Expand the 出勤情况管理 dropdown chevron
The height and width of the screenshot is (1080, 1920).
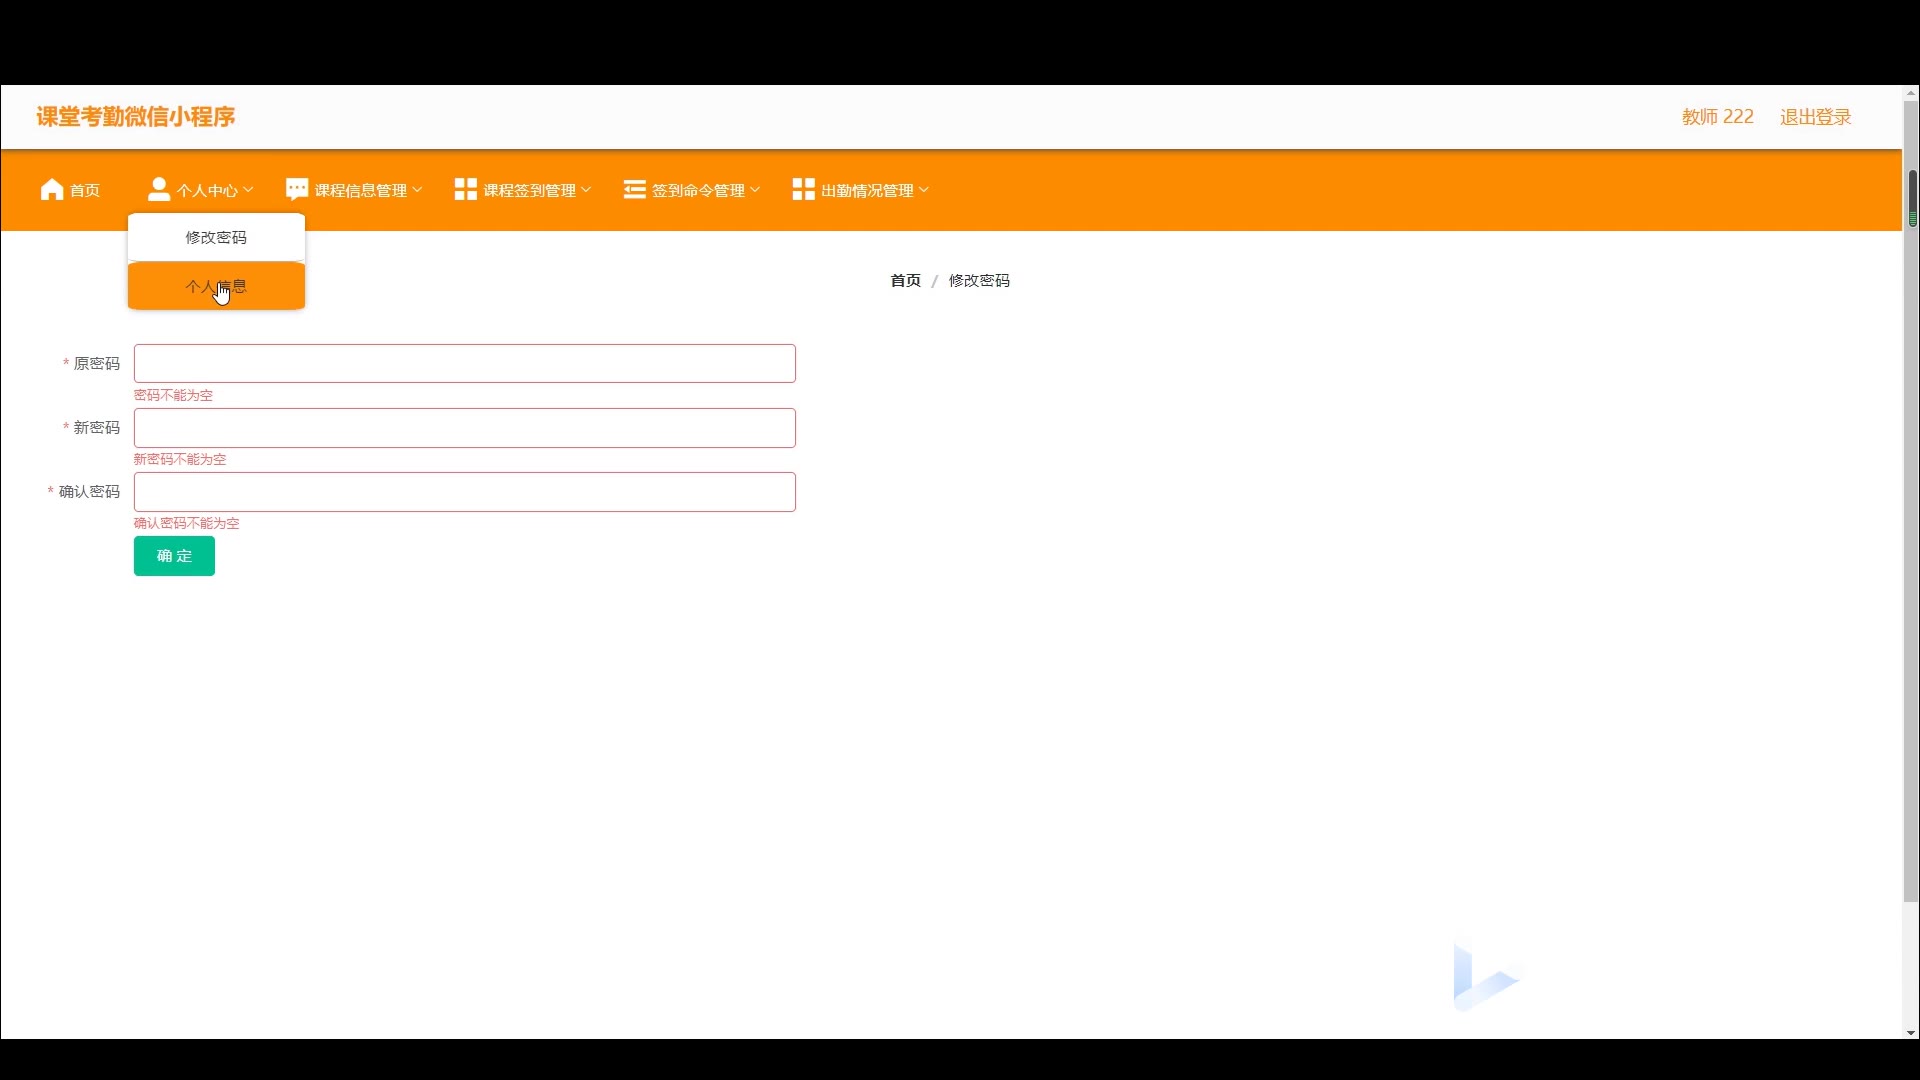pyautogui.click(x=924, y=190)
